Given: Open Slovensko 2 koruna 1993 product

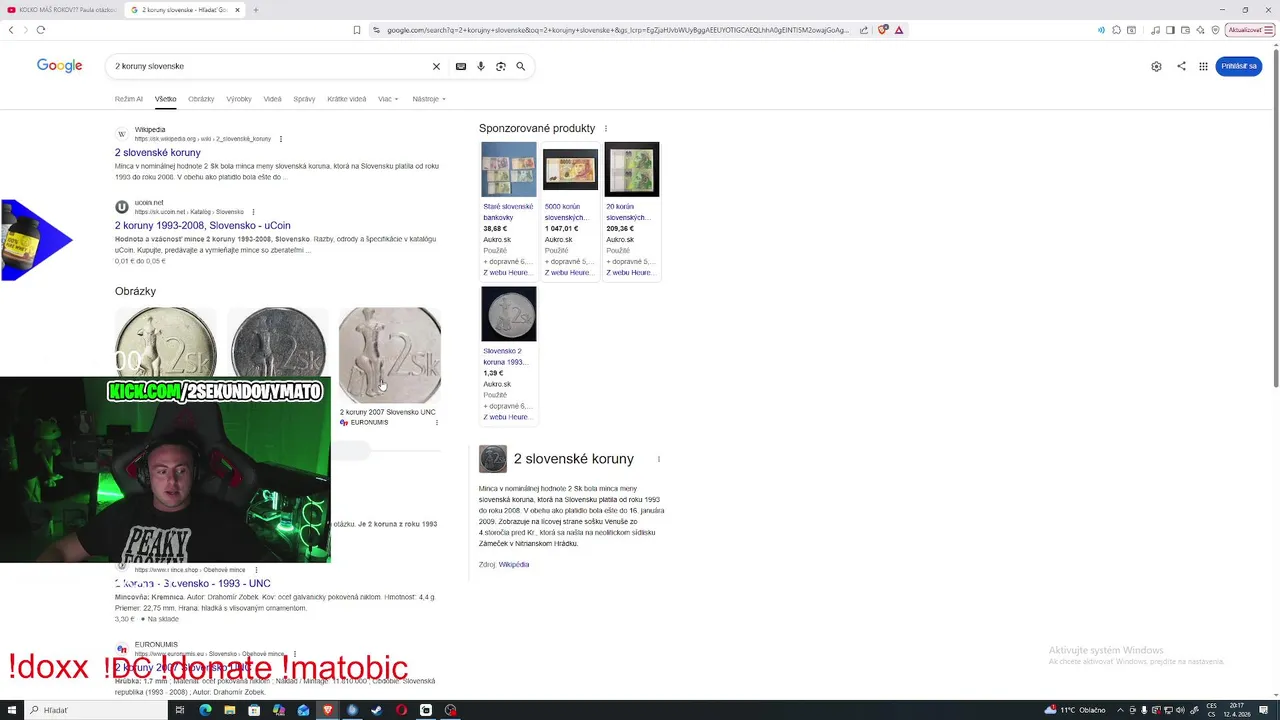Looking at the screenshot, I should pyautogui.click(x=506, y=357).
